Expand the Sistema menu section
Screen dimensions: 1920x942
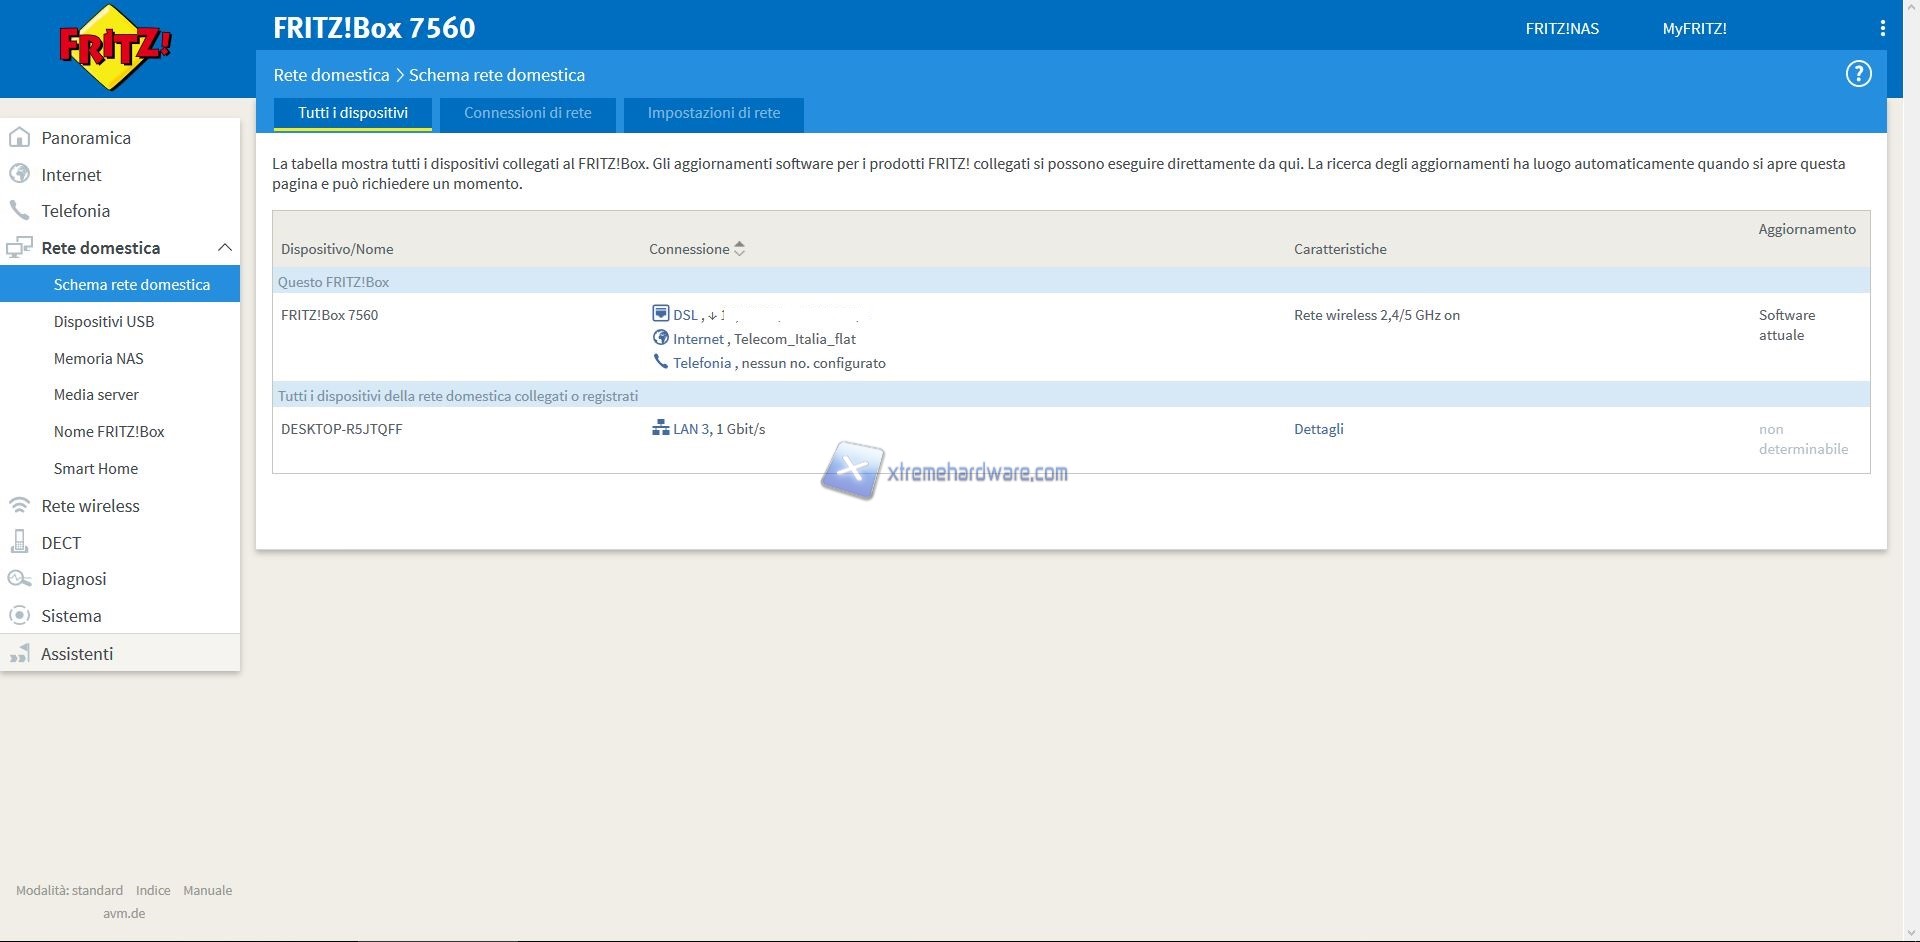pyautogui.click(x=71, y=616)
